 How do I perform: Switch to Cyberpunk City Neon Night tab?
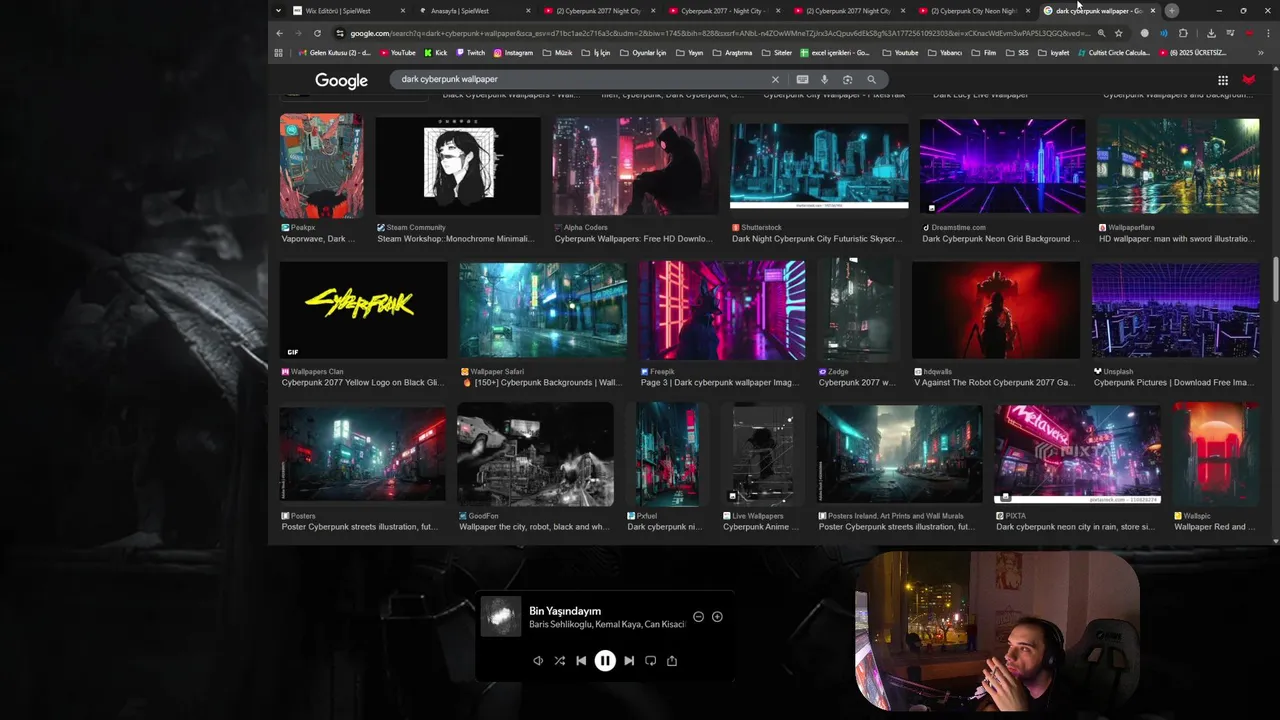click(971, 11)
